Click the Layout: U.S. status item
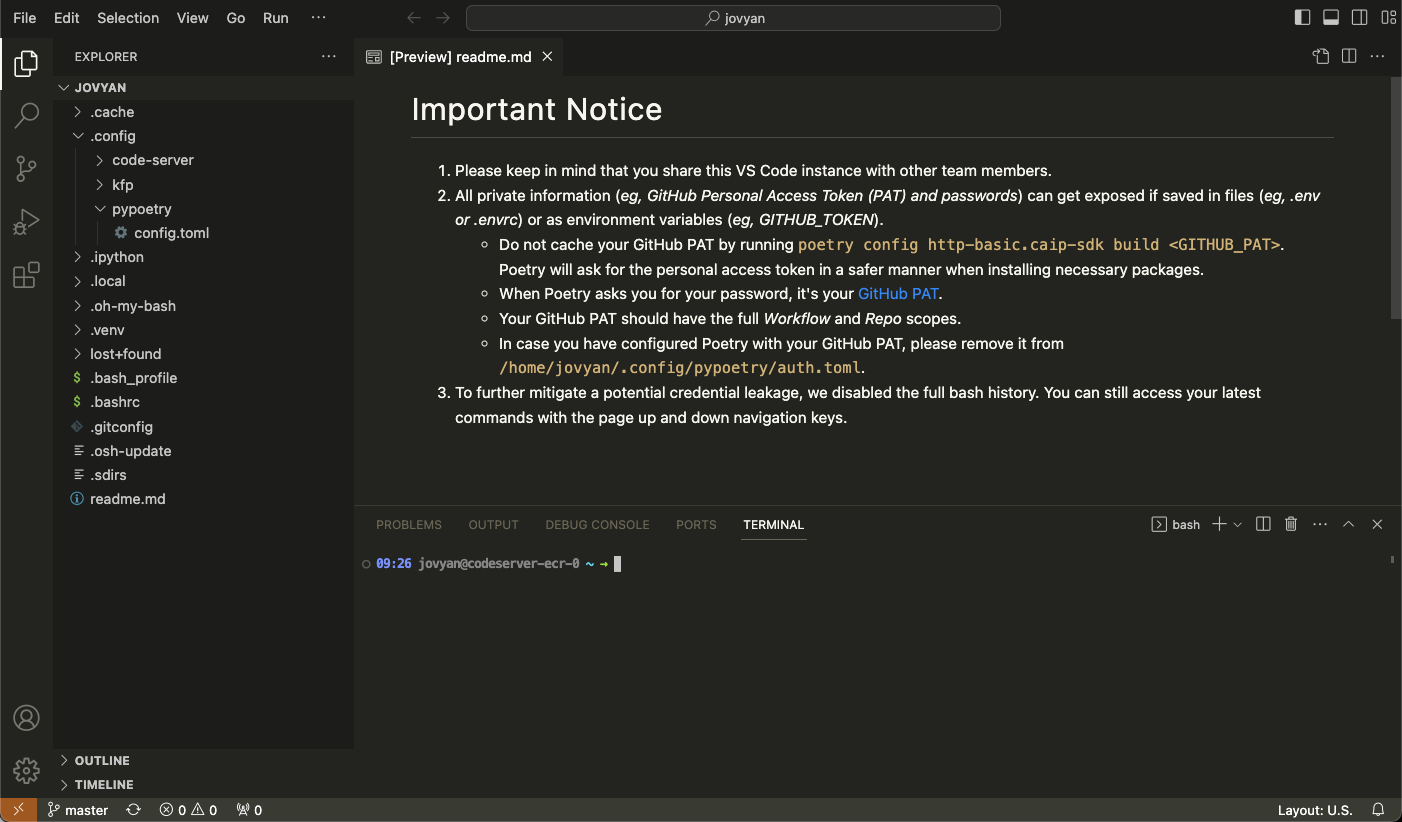Viewport: 1402px width, 822px height. pos(1315,810)
